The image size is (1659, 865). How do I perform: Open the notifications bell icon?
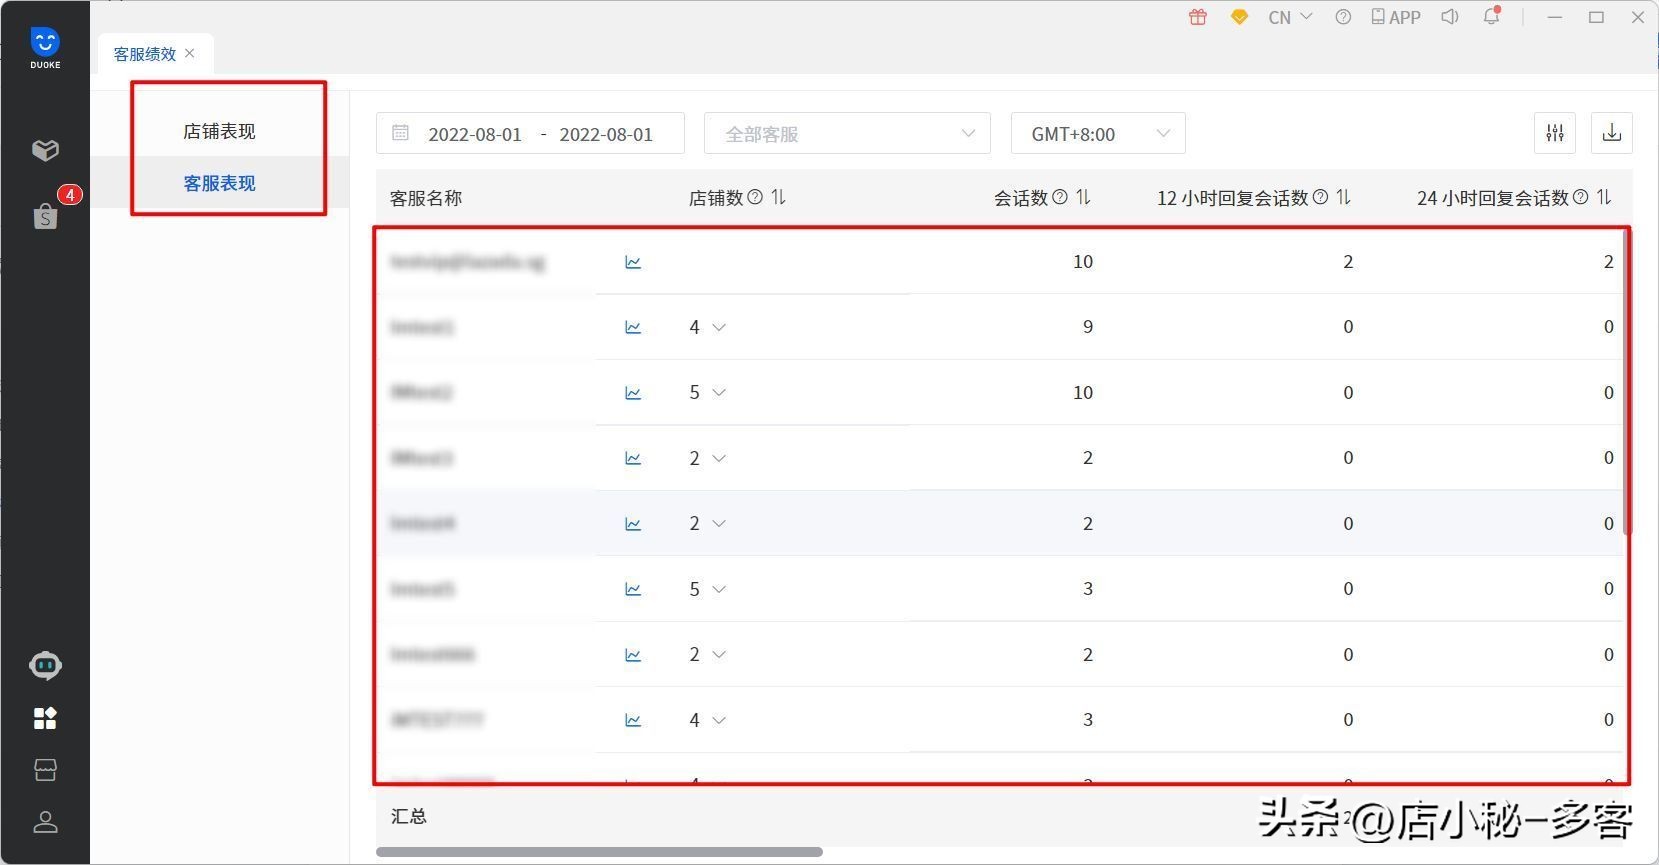coord(1491,16)
